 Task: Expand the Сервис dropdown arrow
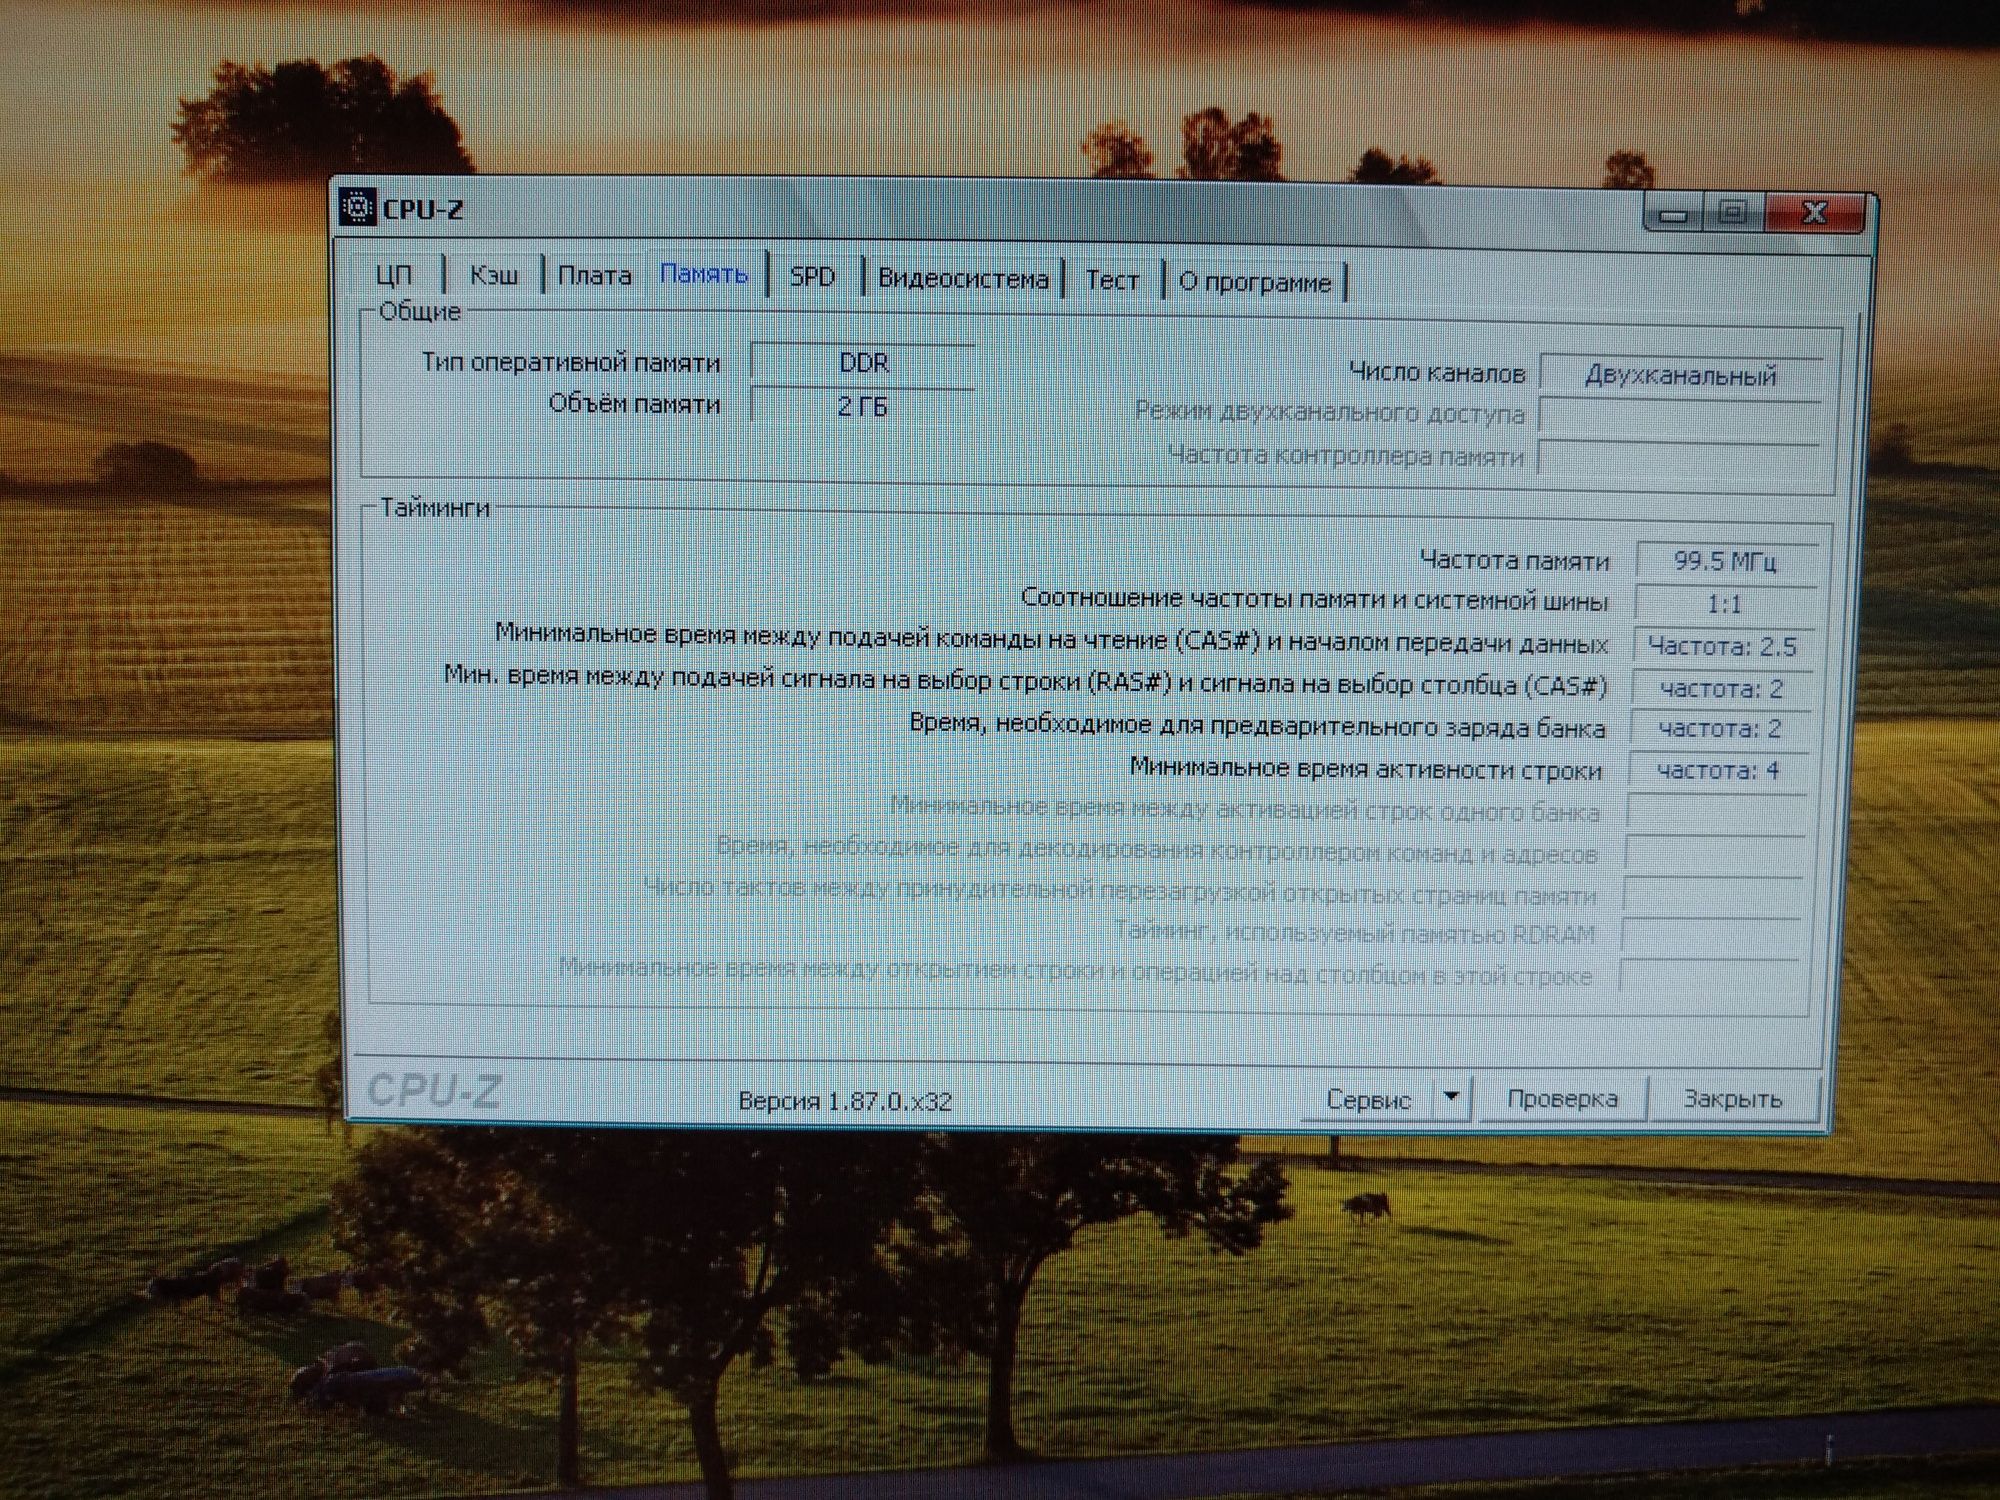tap(1452, 1099)
